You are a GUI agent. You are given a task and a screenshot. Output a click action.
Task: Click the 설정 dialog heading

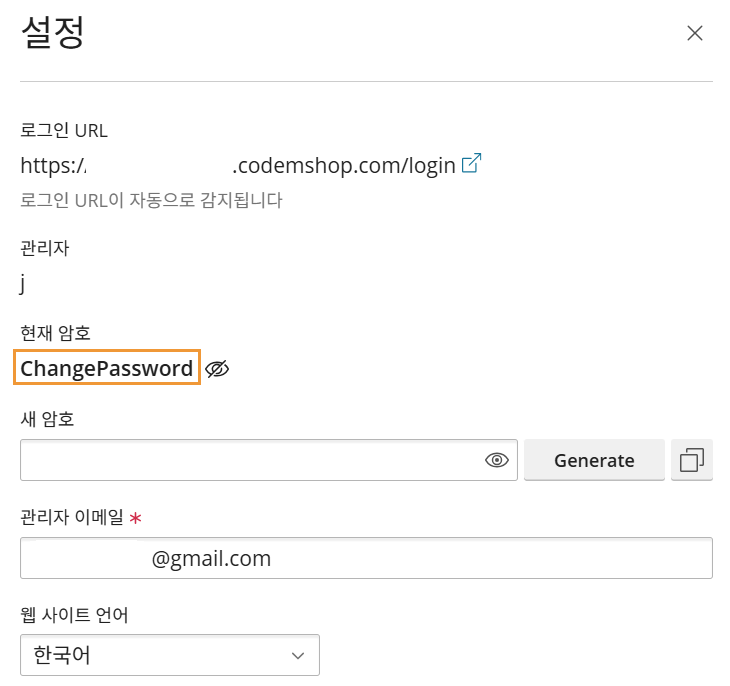pos(52,33)
